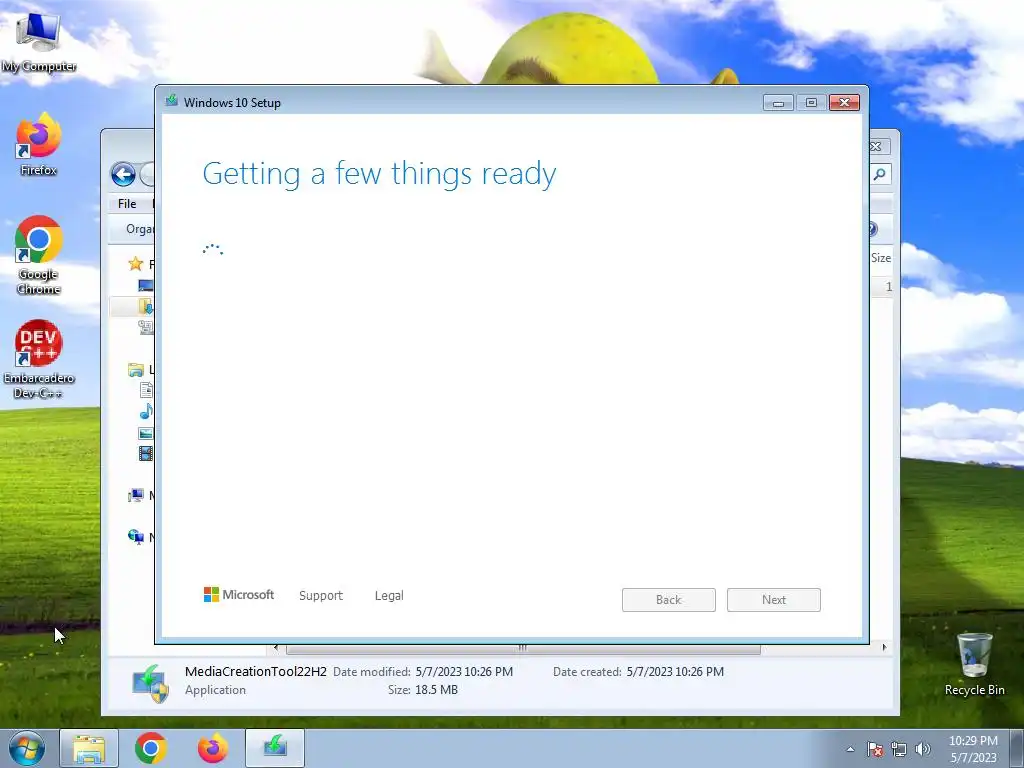
Task: Select Pictures library icon in sidebar
Action: (146, 433)
